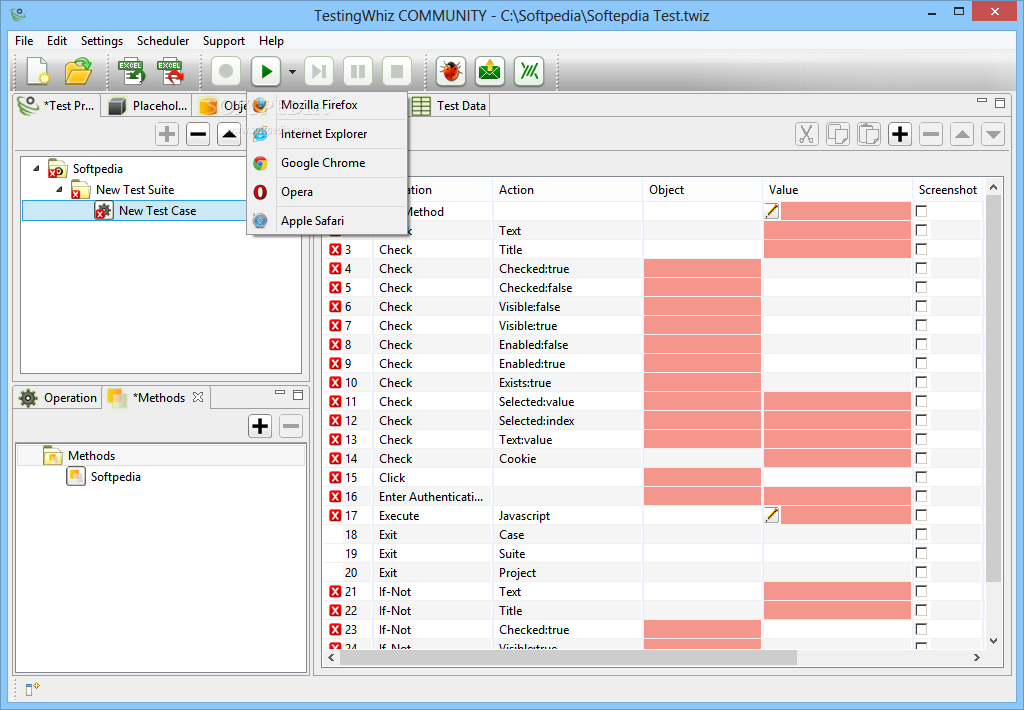Open the bug tracker ladybug icon
This screenshot has width=1024, height=710.
coord(451,71)
